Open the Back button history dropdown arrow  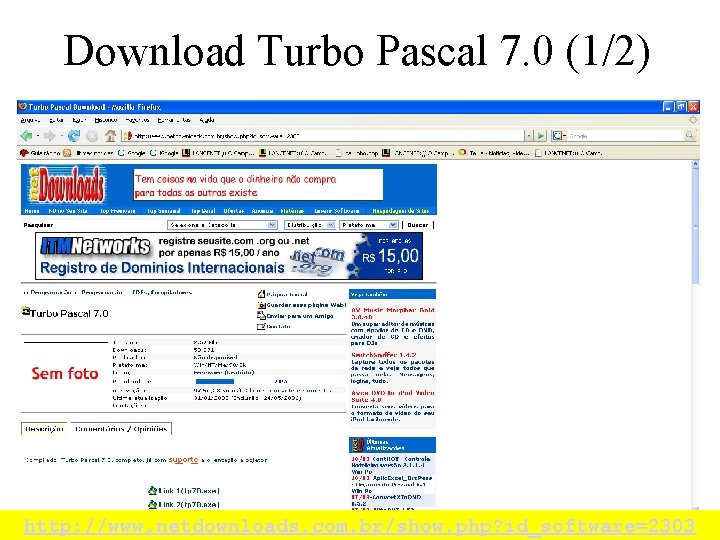click(38, 136)
